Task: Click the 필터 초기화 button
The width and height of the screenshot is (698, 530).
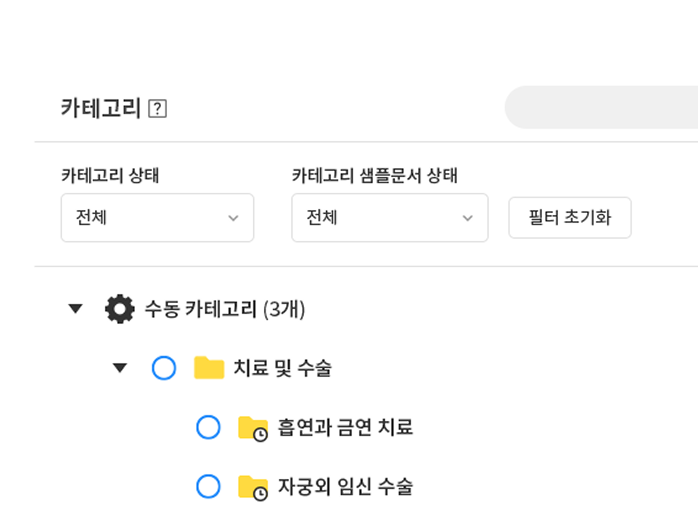Action: [x=570, y=218]
